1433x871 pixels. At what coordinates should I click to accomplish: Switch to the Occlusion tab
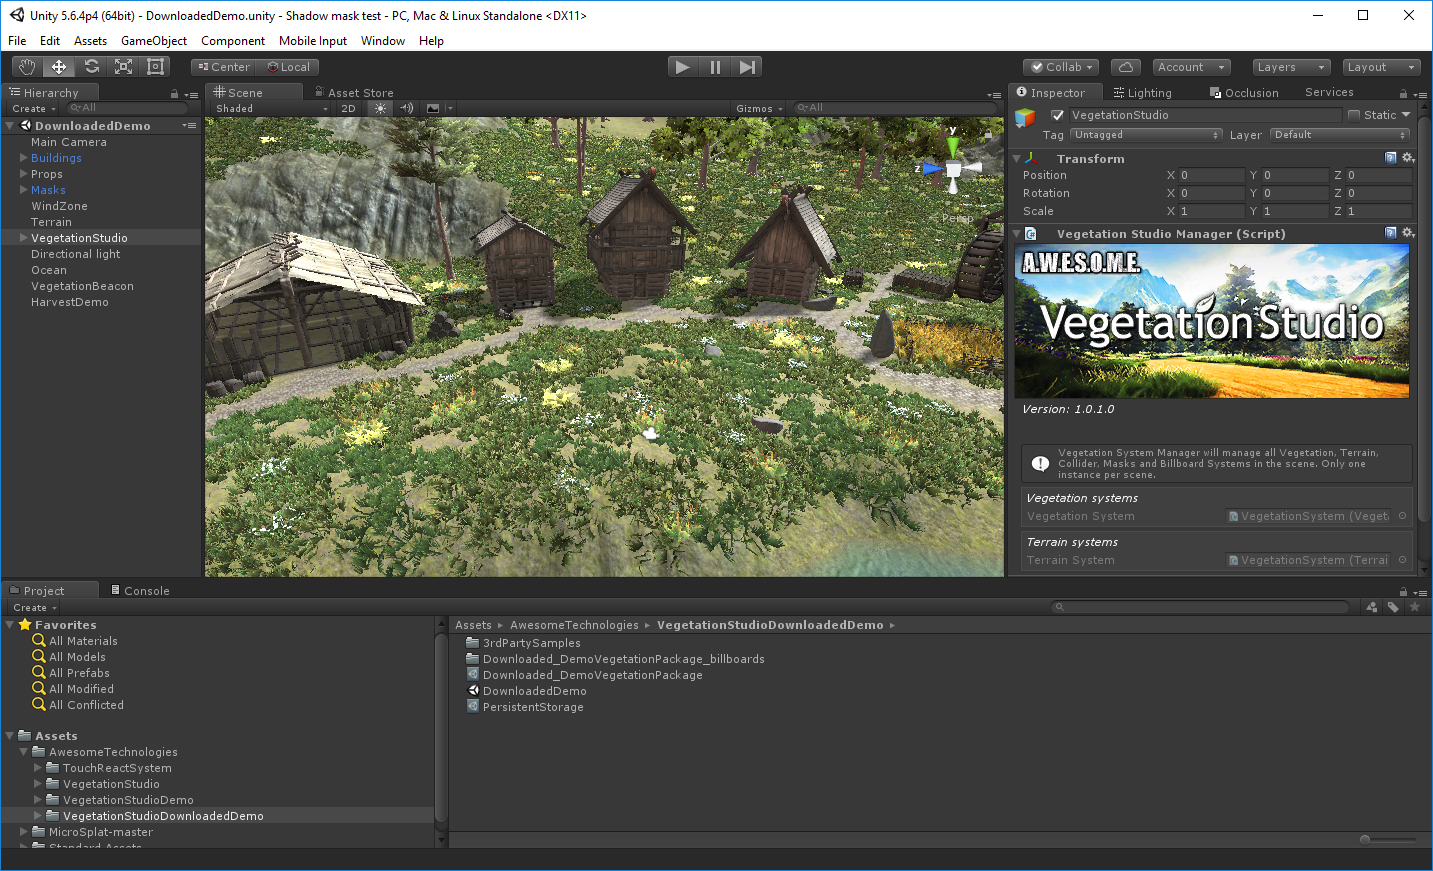[1244, 93]
